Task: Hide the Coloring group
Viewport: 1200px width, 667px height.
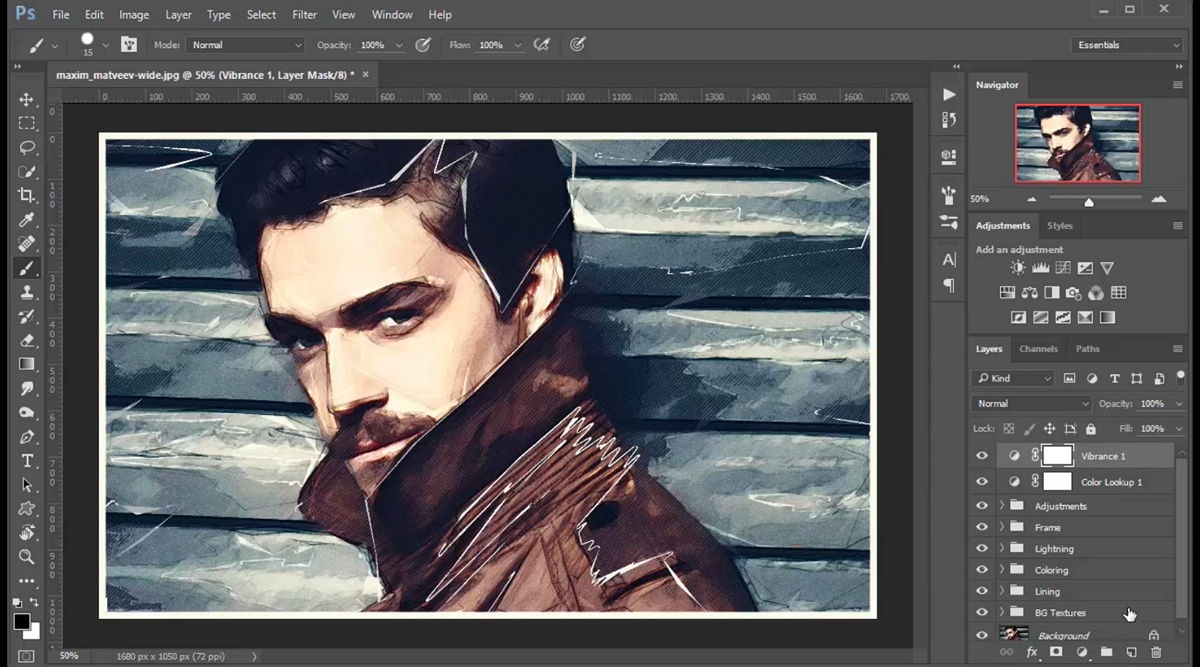Action: pos(982,570)
